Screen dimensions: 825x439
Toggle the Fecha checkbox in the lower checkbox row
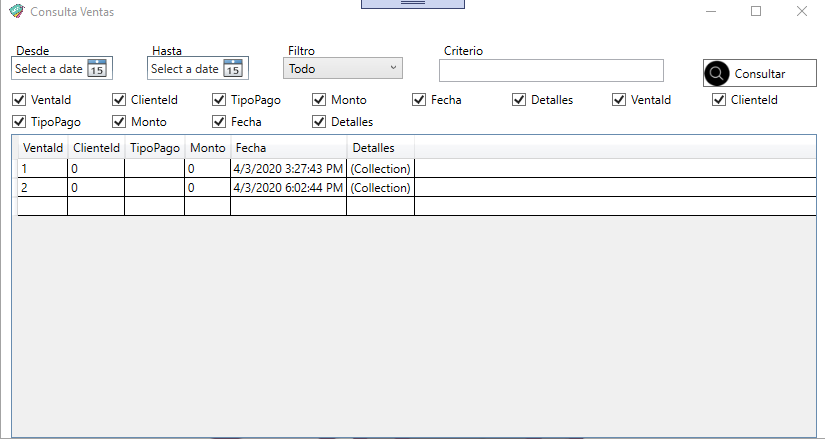(x=219, y=122)
